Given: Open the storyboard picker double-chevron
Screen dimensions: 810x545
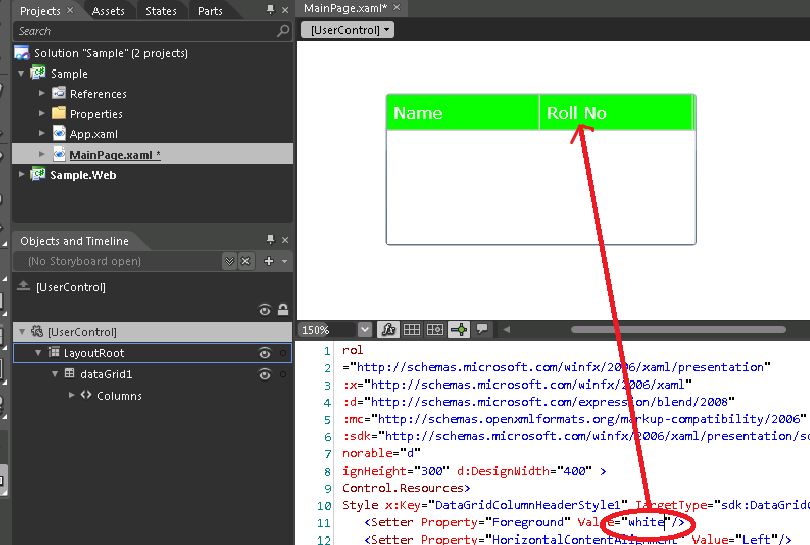Looking at the screenshot, I should (230, 261).
